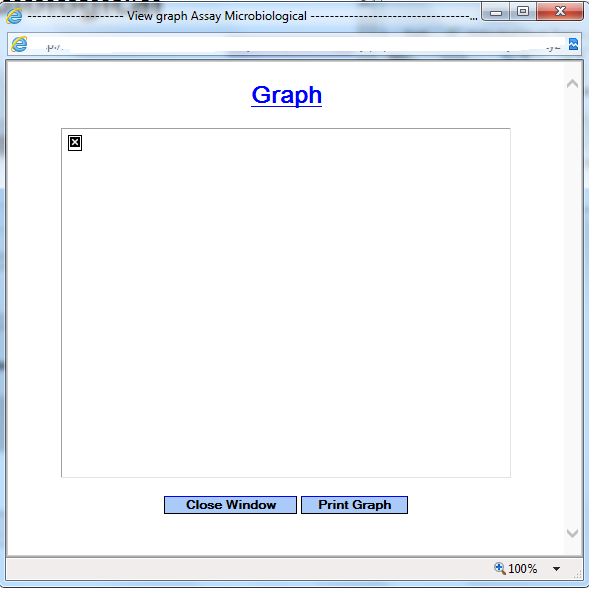Maximize the graph popup window
Screen dimensions: 589x590
point(523,12)
